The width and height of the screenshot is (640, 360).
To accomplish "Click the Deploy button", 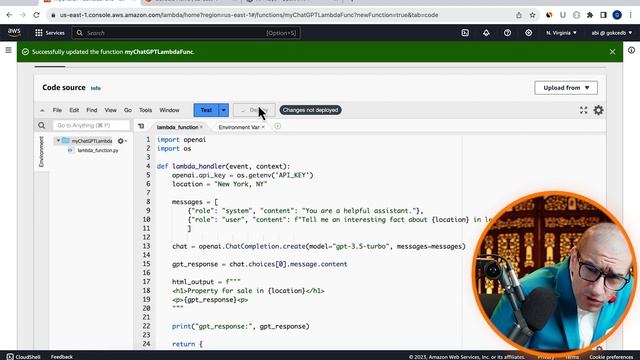I will (254, 110).
